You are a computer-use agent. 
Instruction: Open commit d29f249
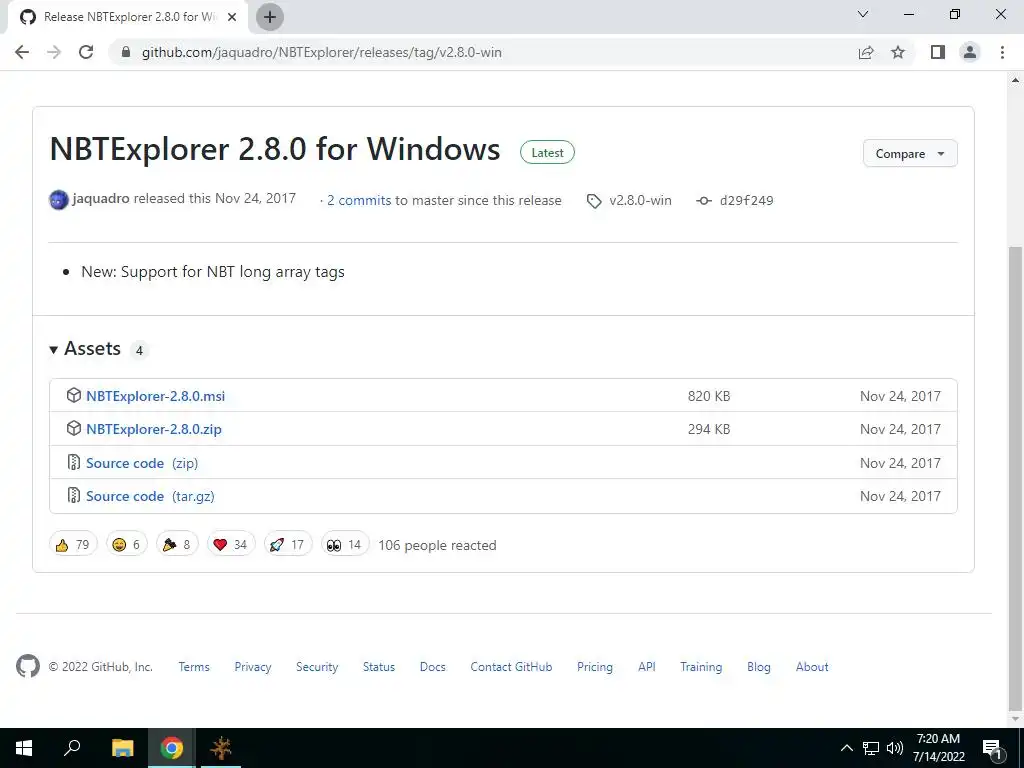[746, 200]
